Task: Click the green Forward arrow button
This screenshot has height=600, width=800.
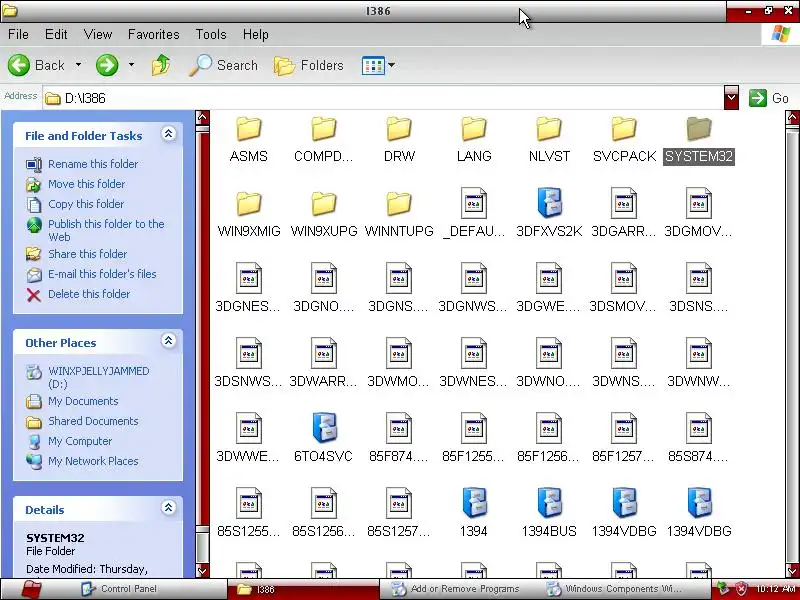Action: pos(107,65)
